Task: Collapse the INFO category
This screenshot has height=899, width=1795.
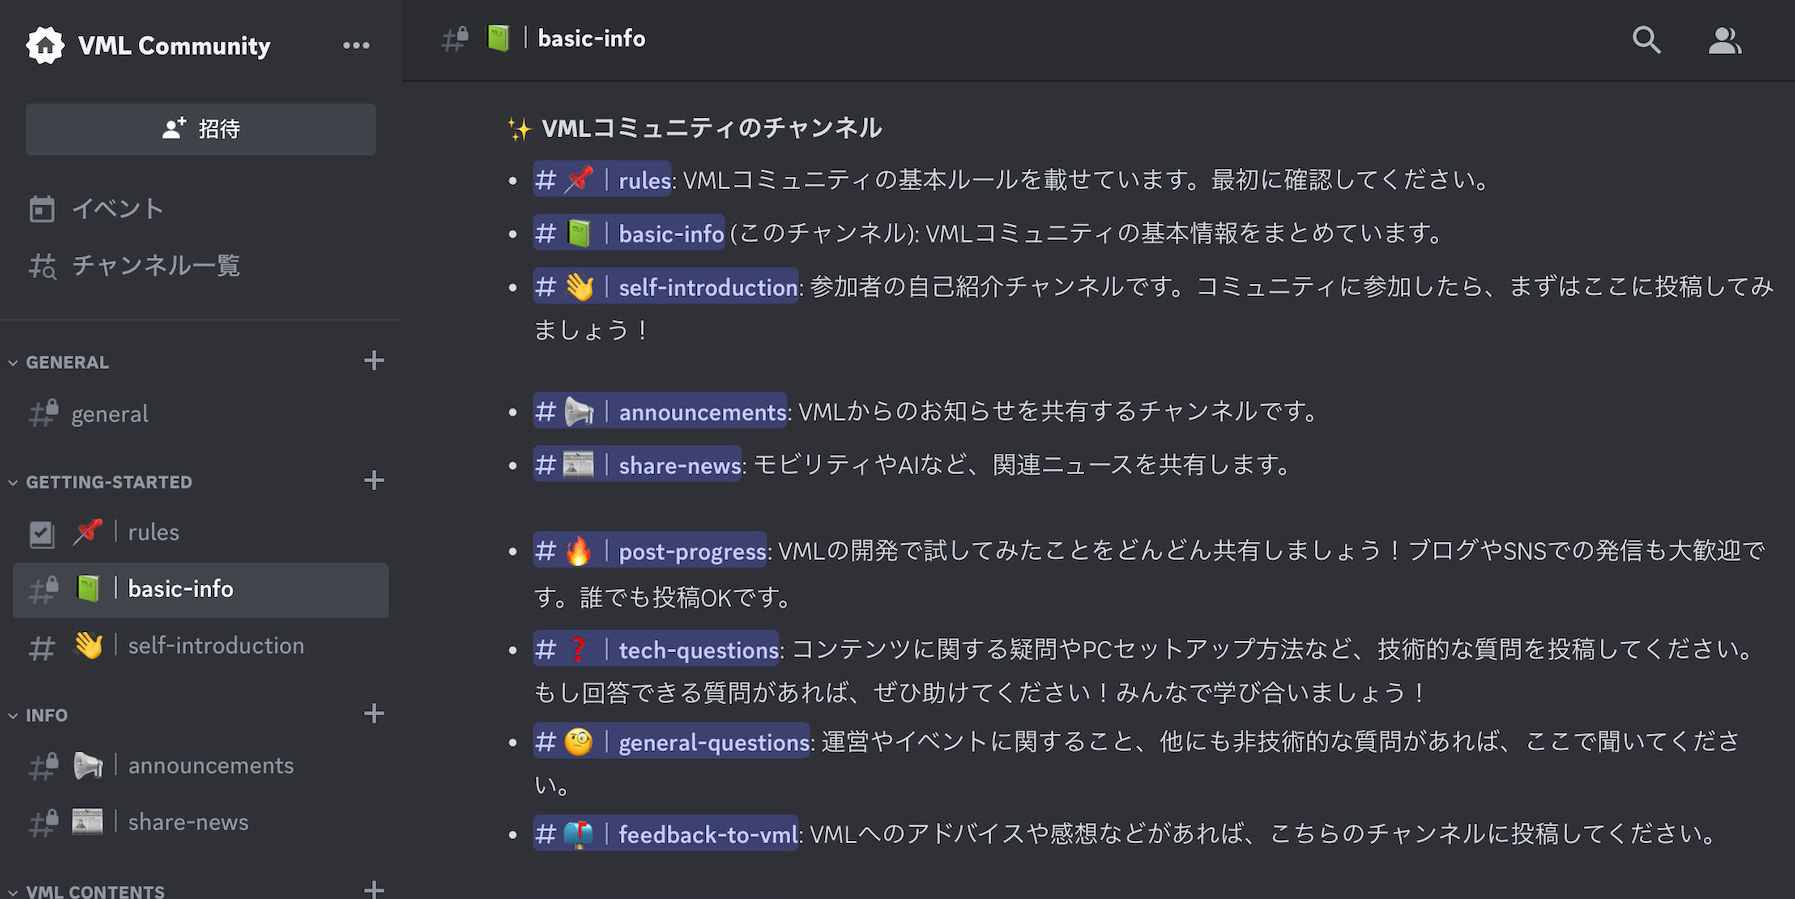Action: click(x=46, y=715)
